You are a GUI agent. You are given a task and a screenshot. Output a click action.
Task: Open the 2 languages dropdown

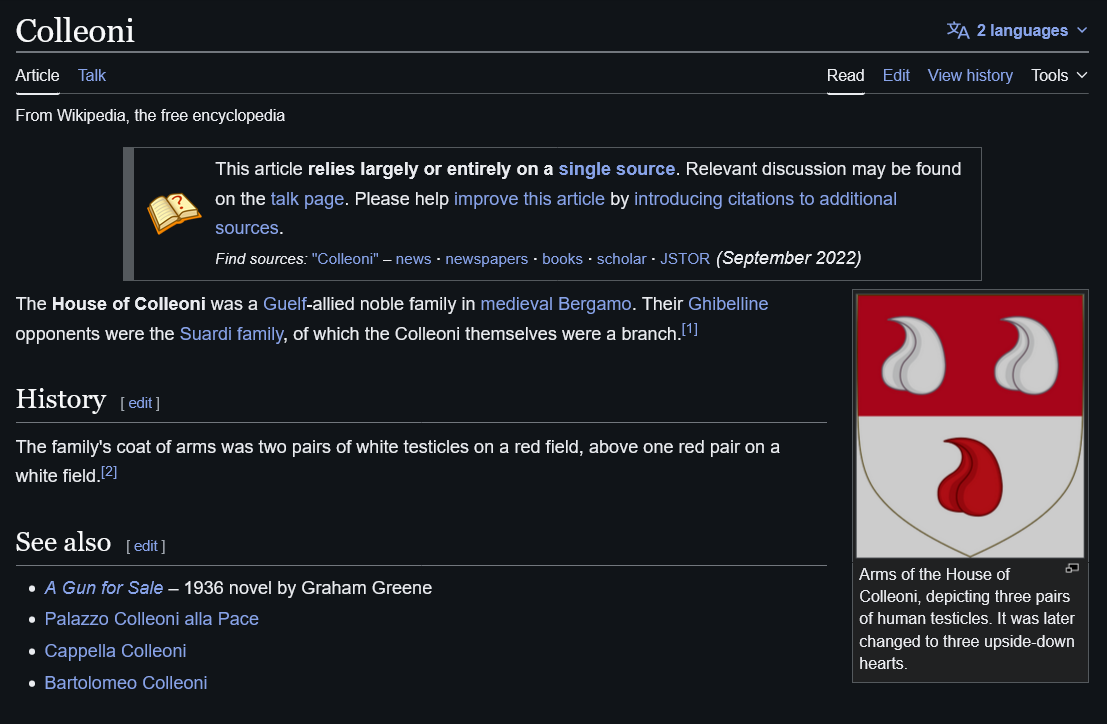(1017, 30)
